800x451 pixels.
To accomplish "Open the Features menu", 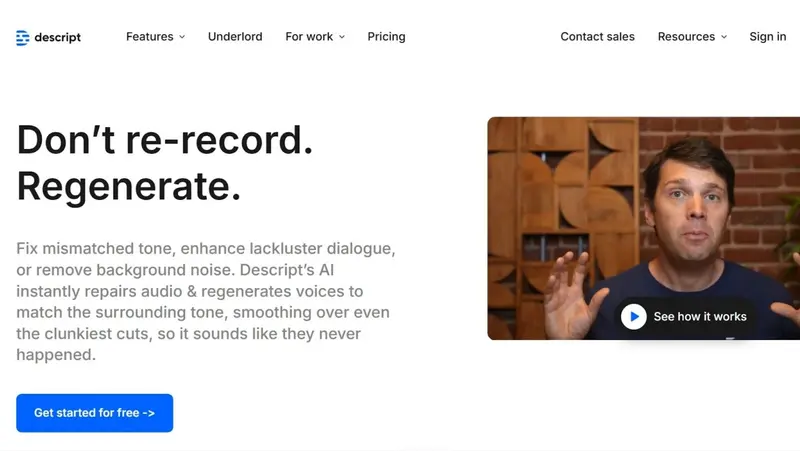I will (149, 37).
